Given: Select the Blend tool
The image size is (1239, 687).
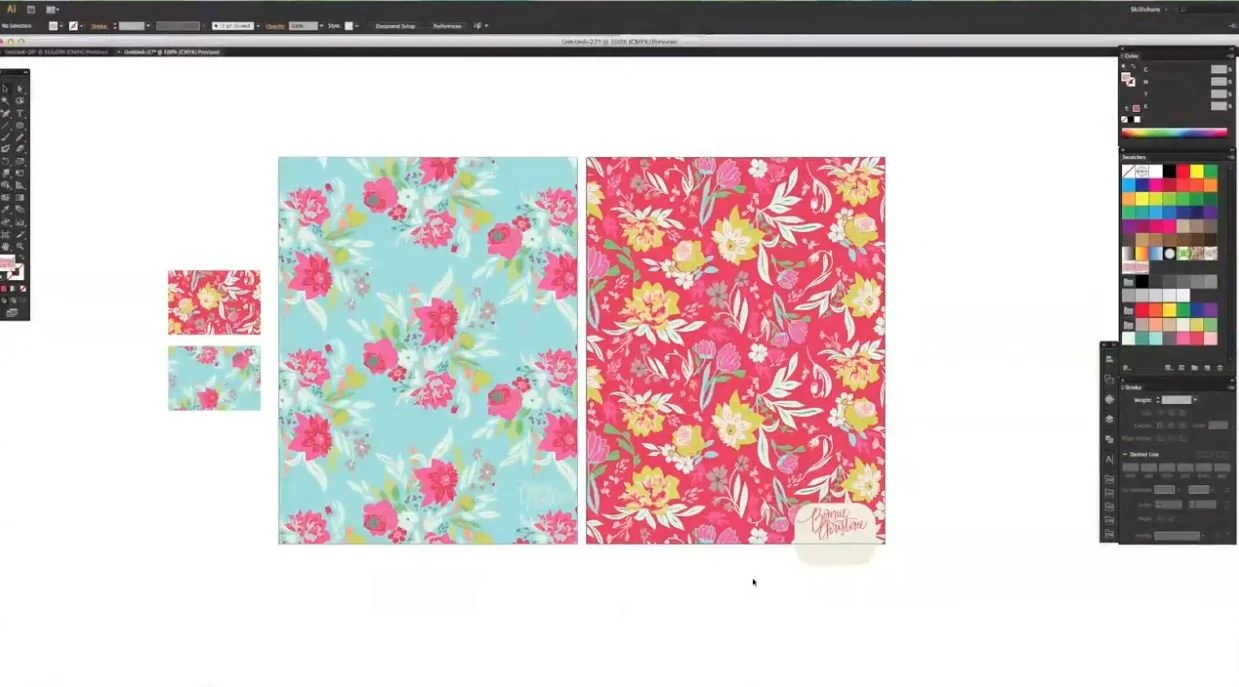Looking at the screenshot, I should tap(20, 209).
